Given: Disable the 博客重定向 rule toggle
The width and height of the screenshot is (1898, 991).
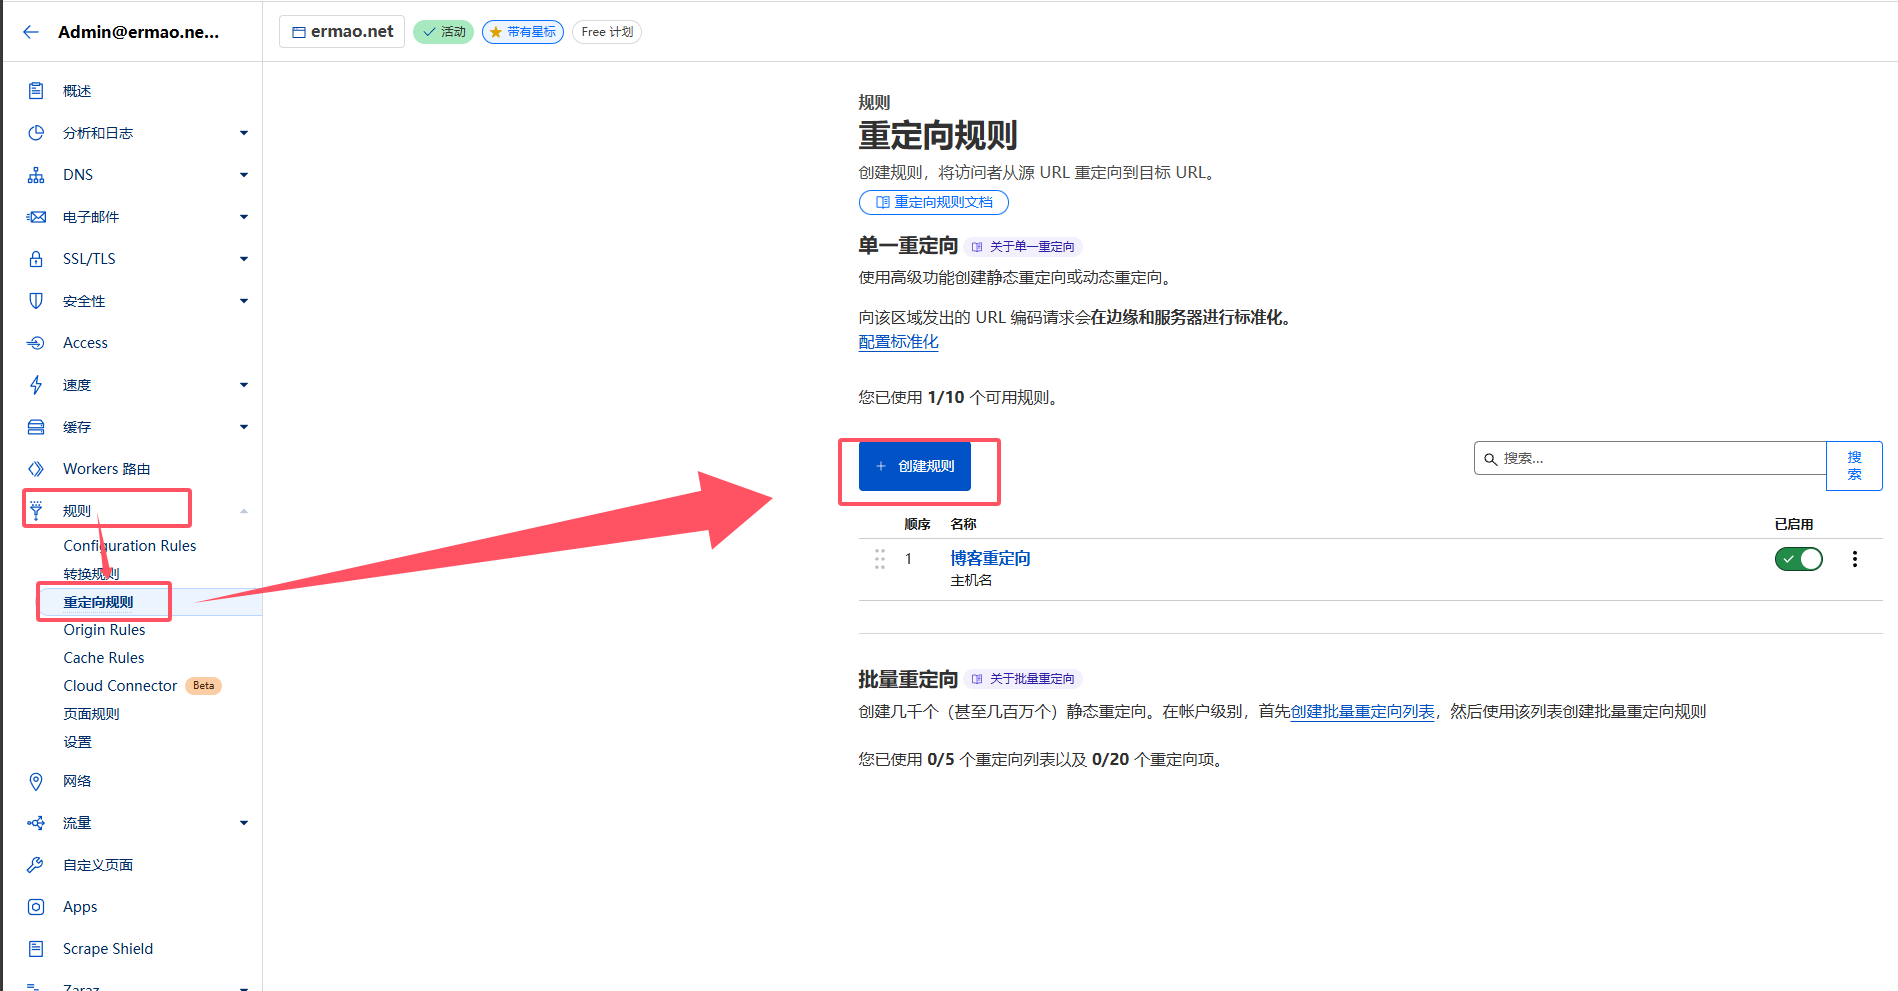Looking at the screenshot, I should (1798, 559).
